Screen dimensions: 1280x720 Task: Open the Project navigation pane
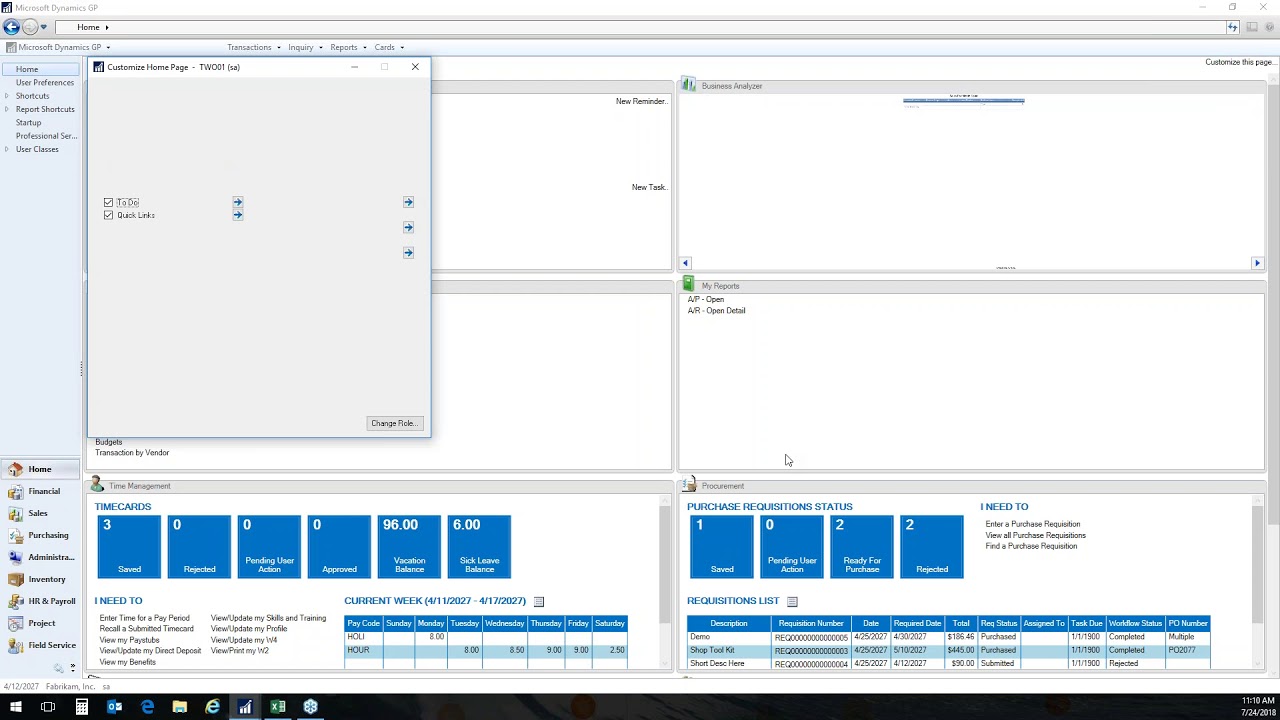[x=42, y=623]
